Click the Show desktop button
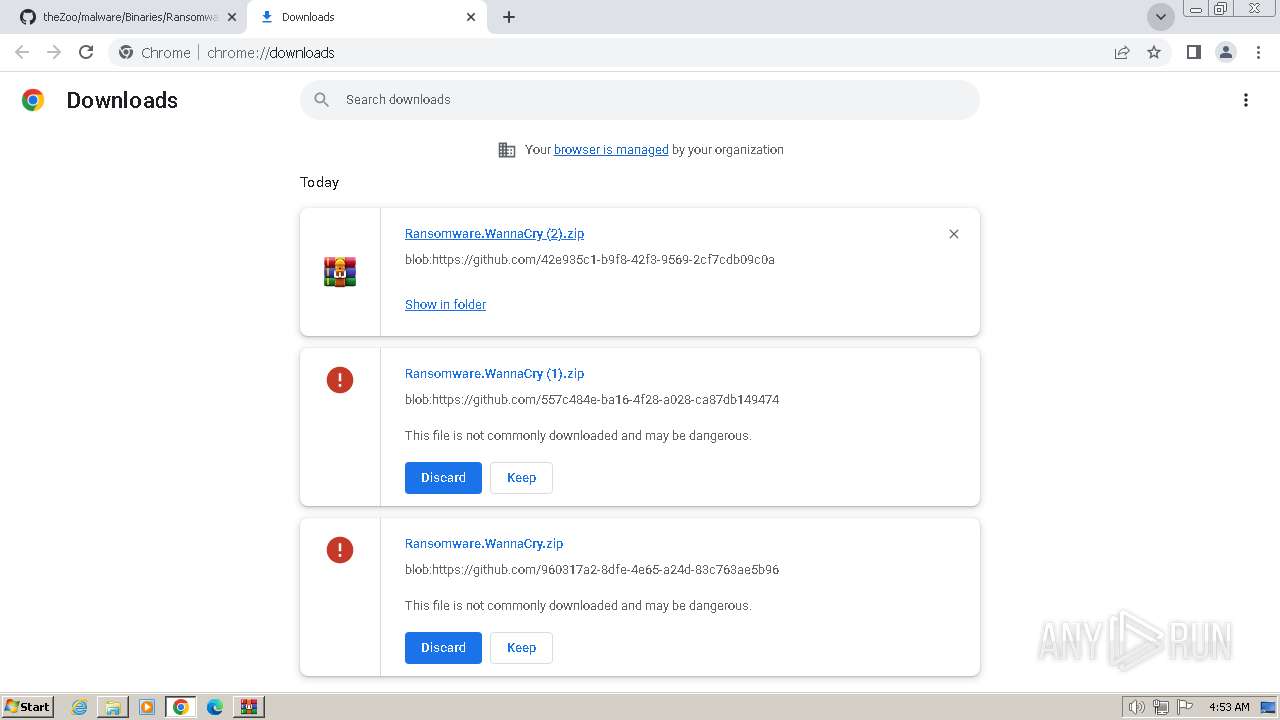The image size is (1280, 720). pyautogui.click(x=1269, y=707)
